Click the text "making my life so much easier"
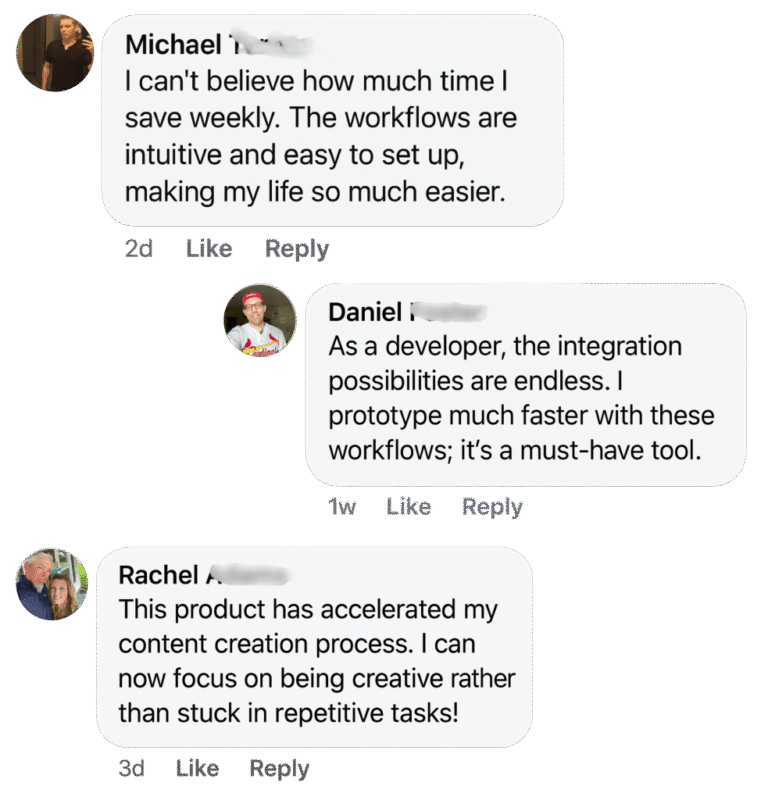The height and width of the screenshot is (800, 768). tap(313, 191)
